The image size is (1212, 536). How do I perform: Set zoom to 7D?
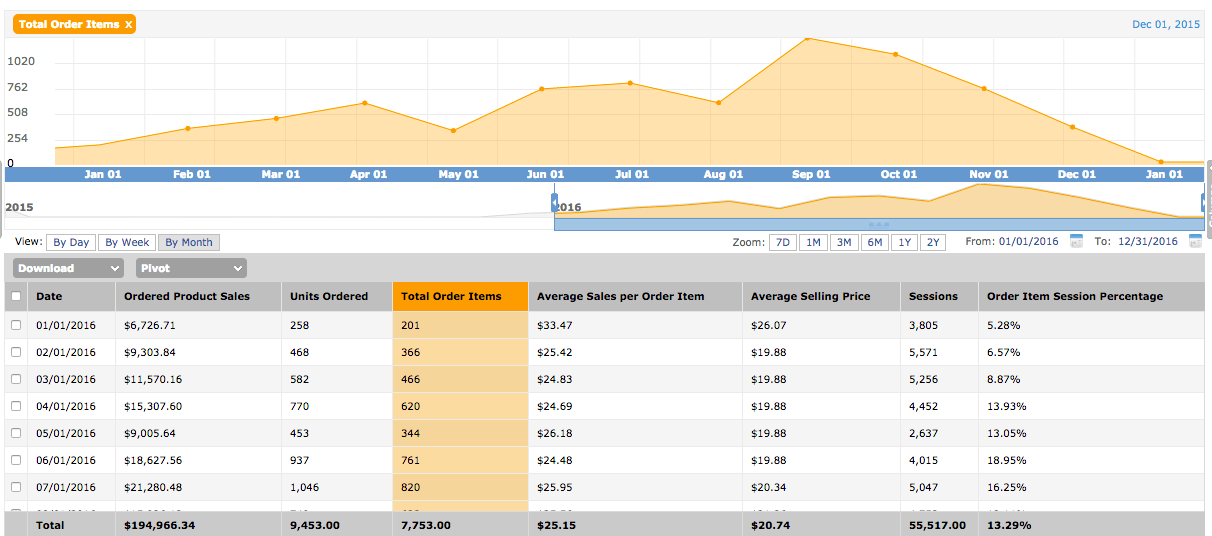pyautogui.click(x=783, y=242)
